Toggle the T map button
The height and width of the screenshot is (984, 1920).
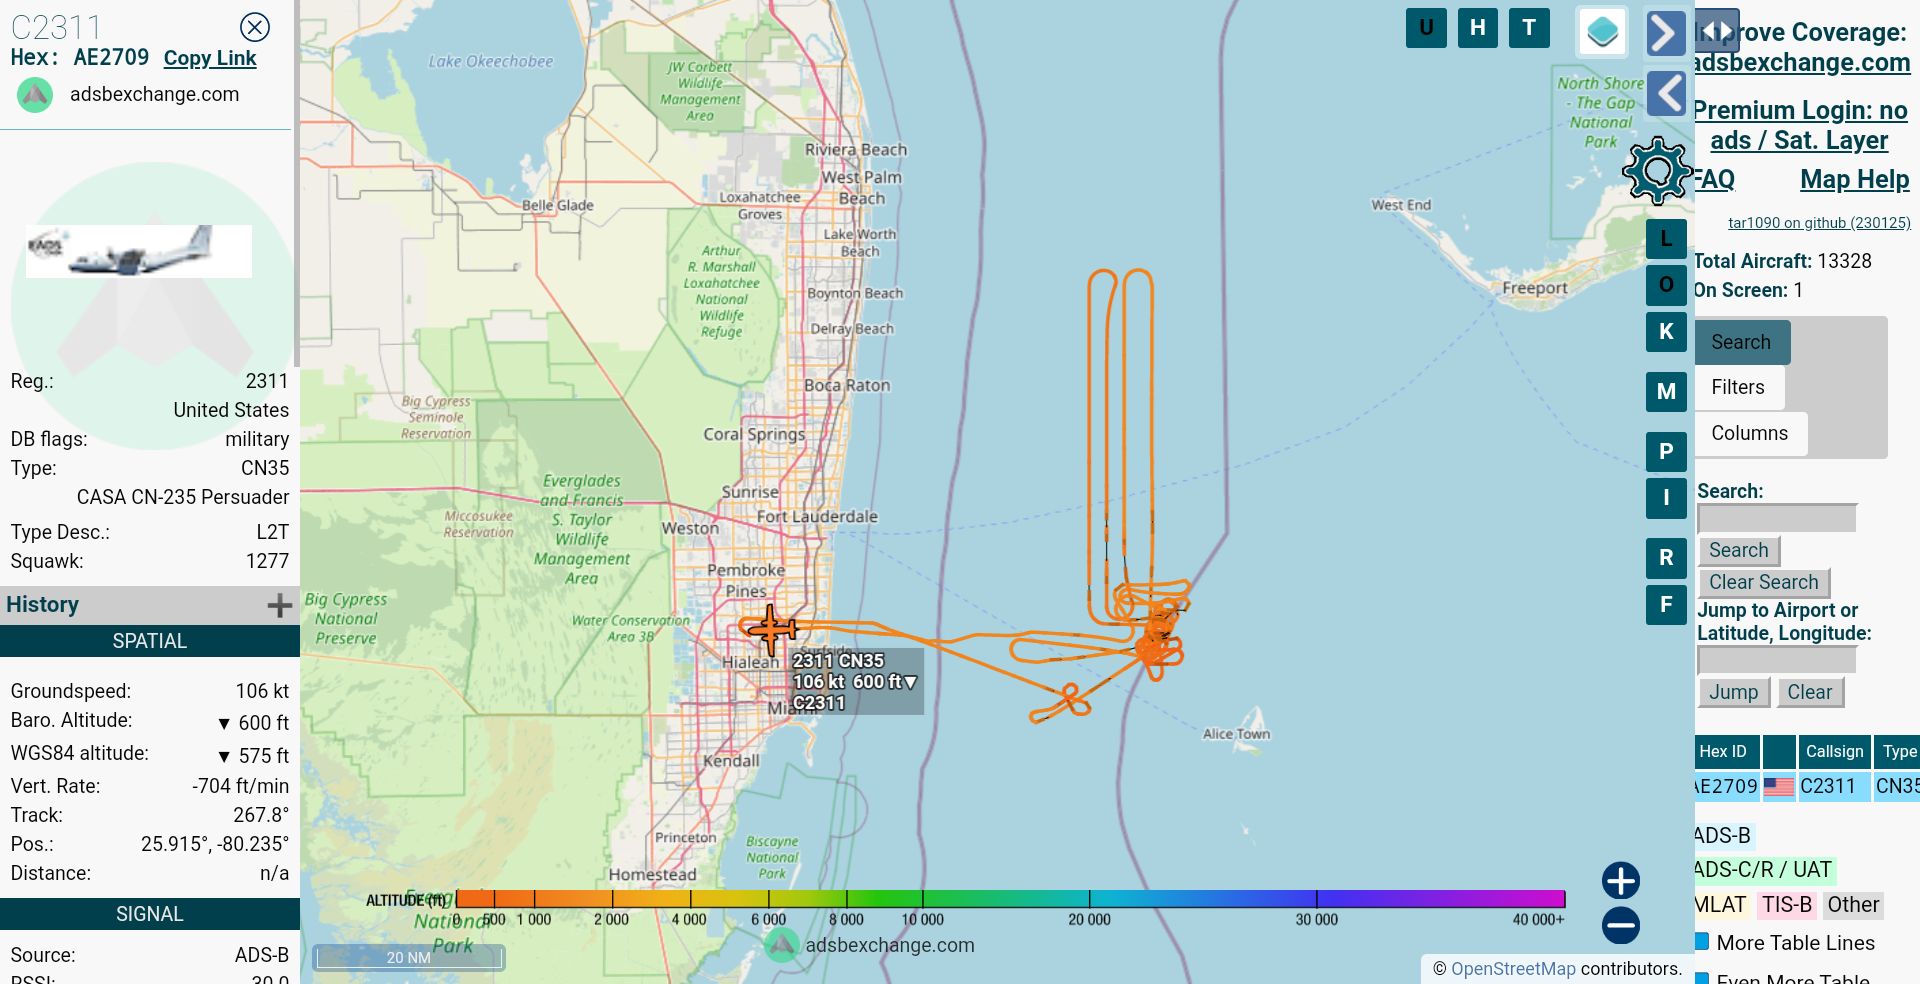1529,28
